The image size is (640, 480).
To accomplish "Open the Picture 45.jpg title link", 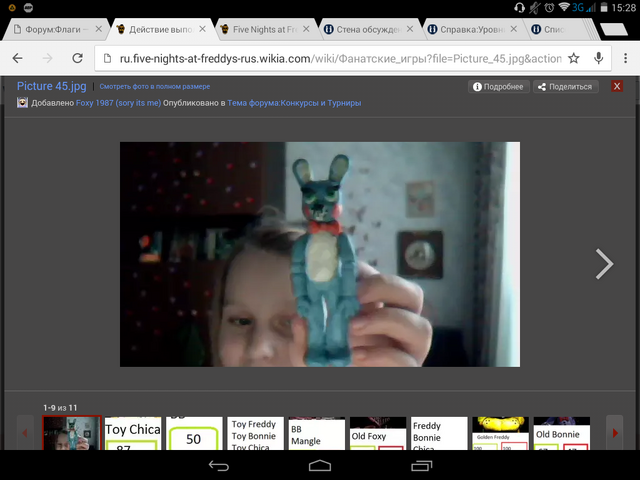I will click(51, 86).
